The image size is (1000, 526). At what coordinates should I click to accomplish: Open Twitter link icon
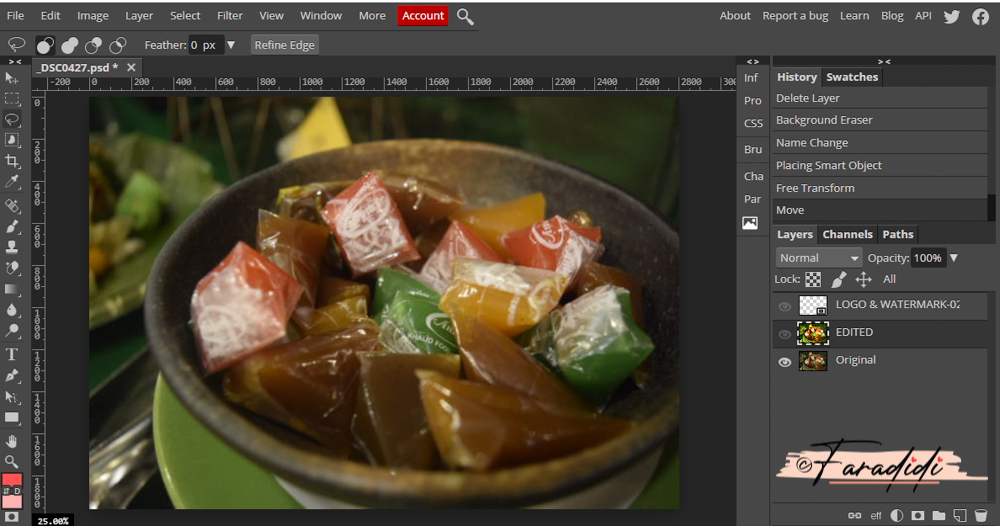[952, 17]
